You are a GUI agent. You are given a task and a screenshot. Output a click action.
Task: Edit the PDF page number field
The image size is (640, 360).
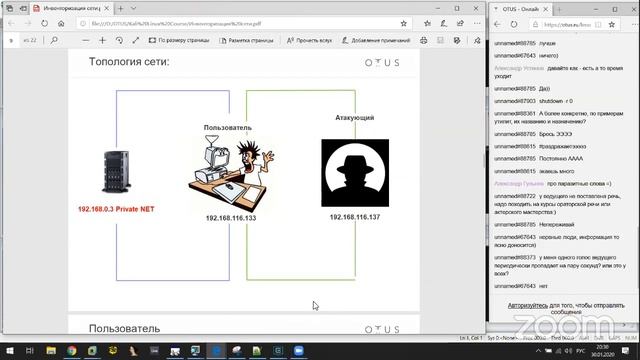pos(11,40)
